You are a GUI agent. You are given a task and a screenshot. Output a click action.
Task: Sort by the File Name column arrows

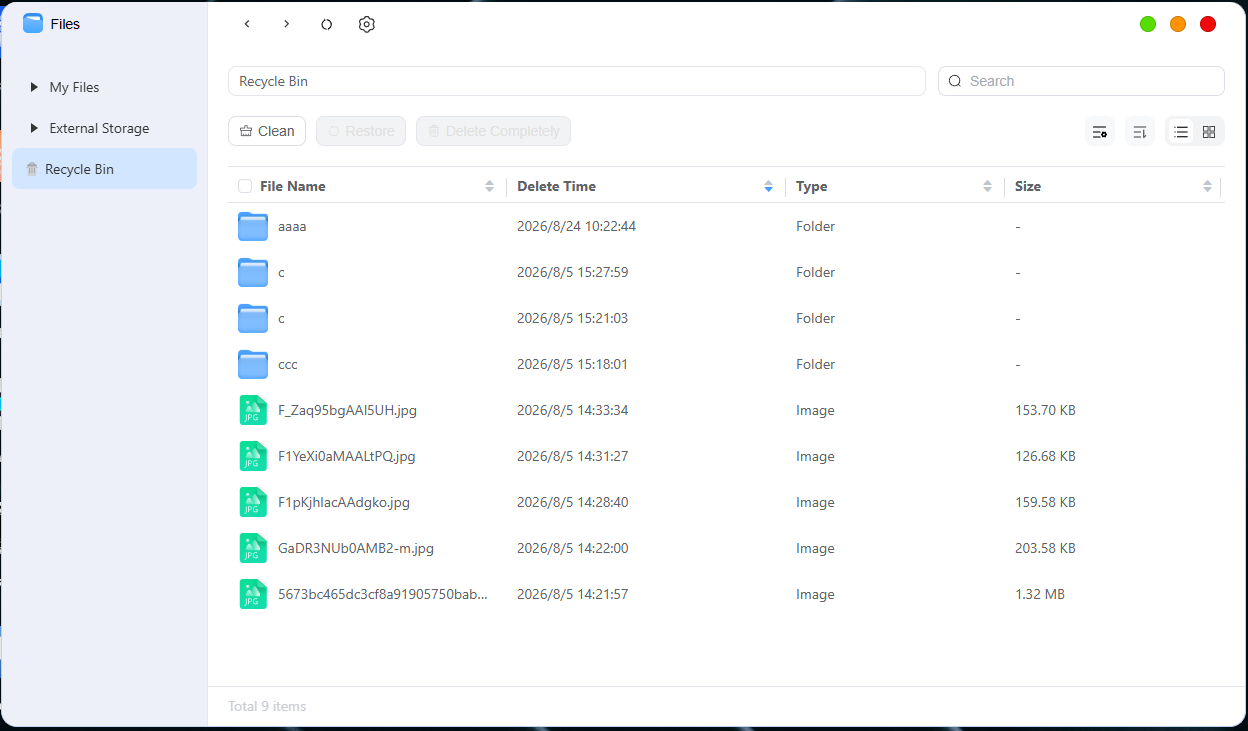tap(489, 187)
